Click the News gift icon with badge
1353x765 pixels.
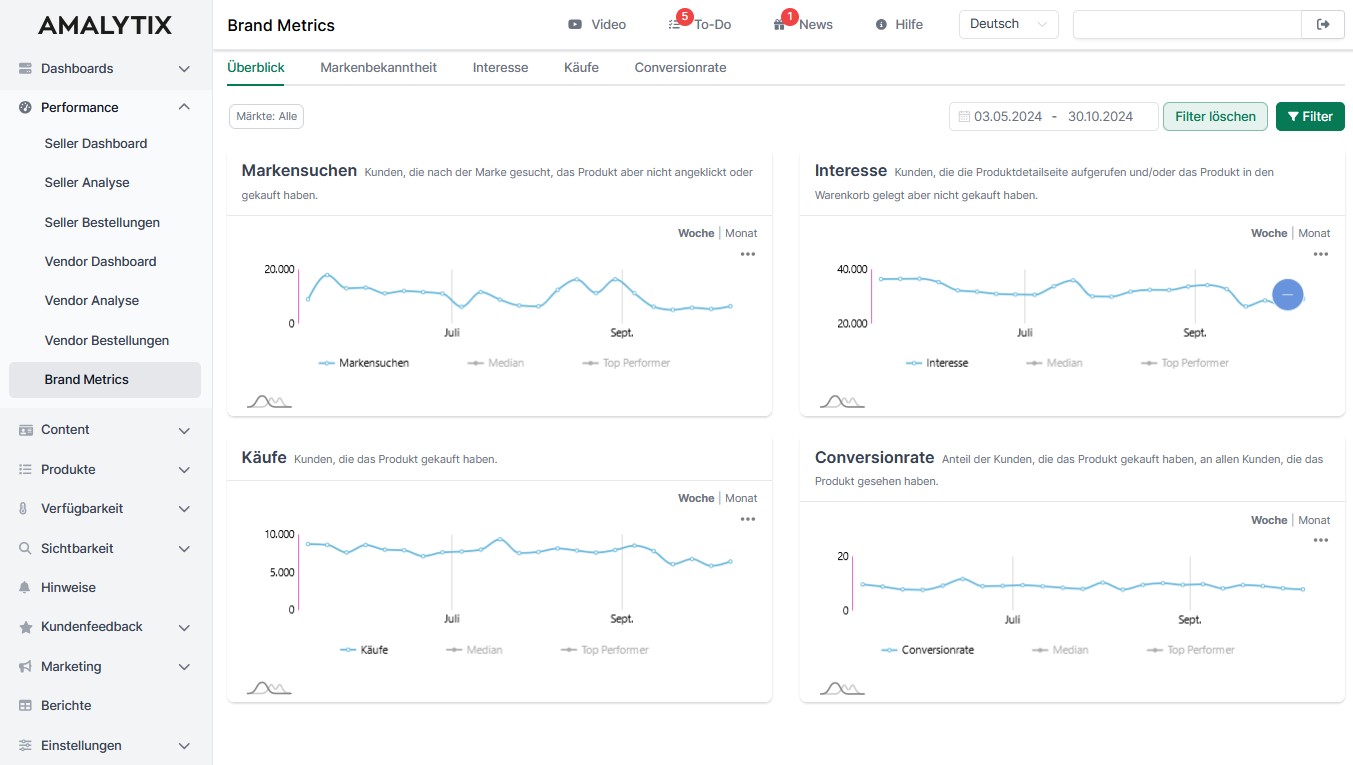pyautogui.click(x=780, y=24)
